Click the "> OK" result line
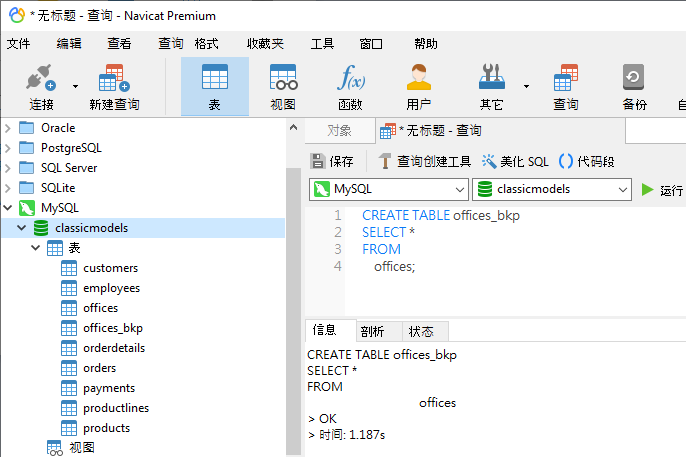This screenshot has height=457, width=686. [x=322, y=419]
